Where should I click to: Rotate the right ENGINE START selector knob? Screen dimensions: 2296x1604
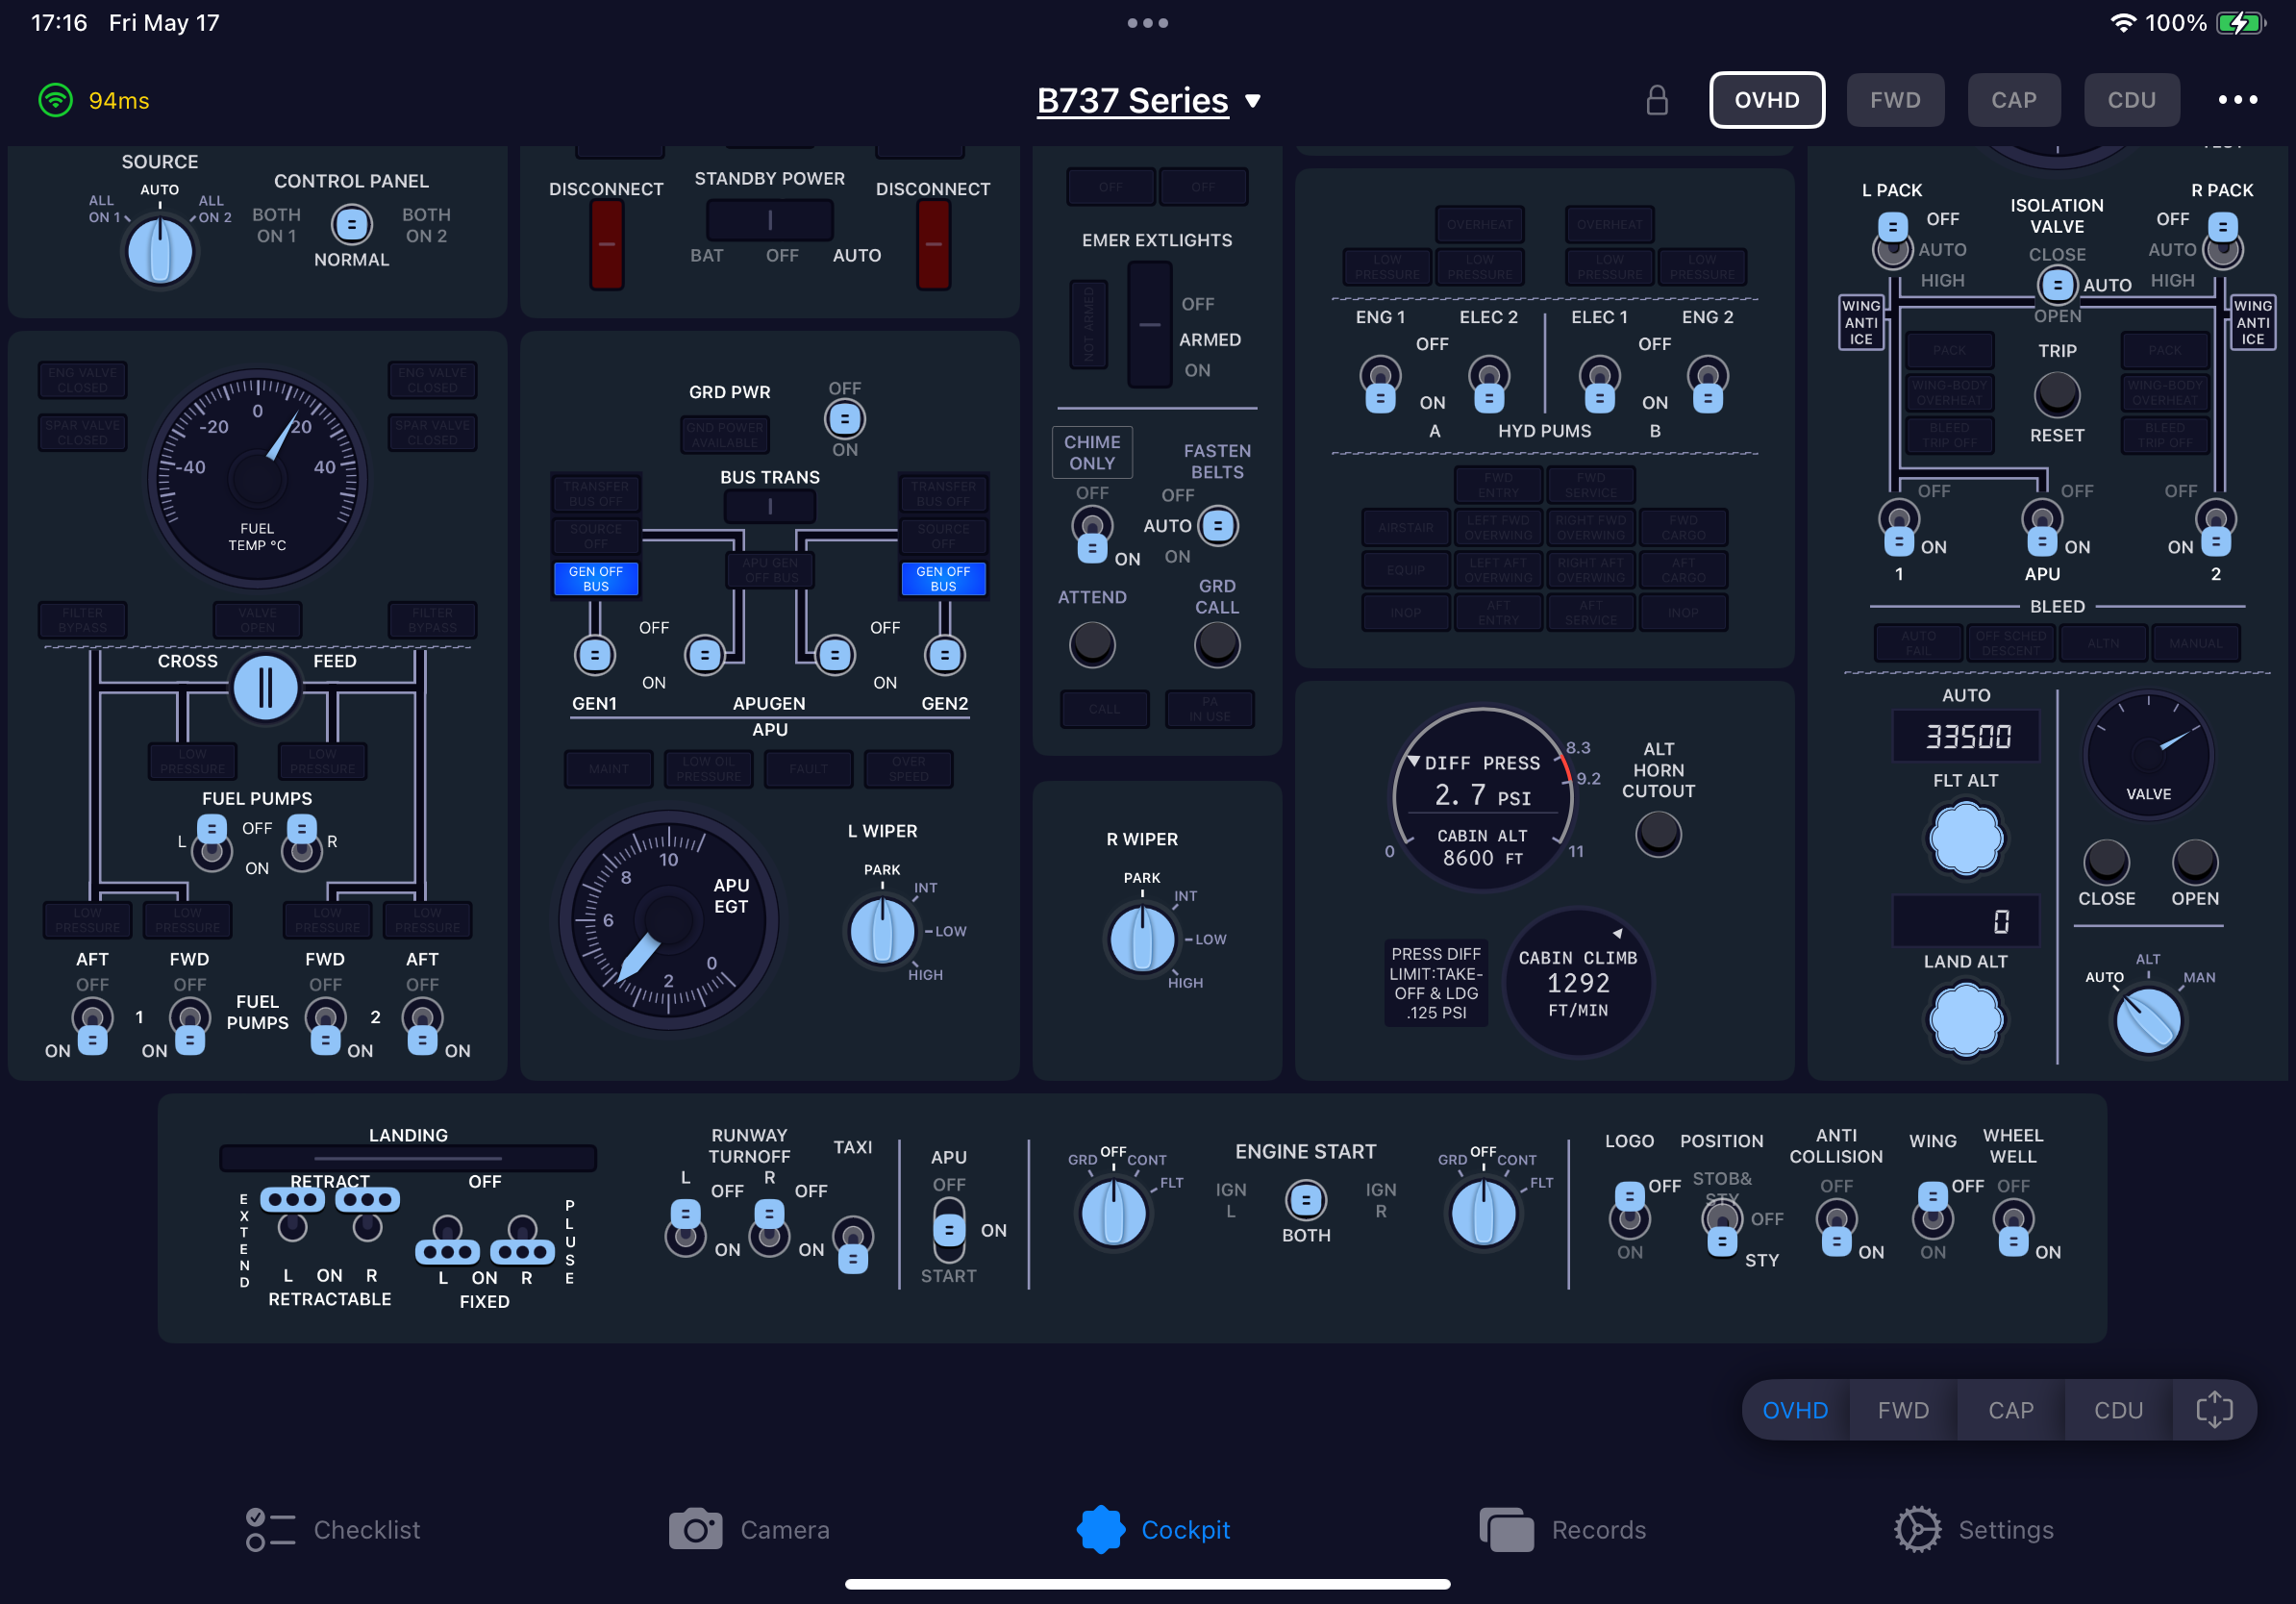click(x=1484, y=1213)
